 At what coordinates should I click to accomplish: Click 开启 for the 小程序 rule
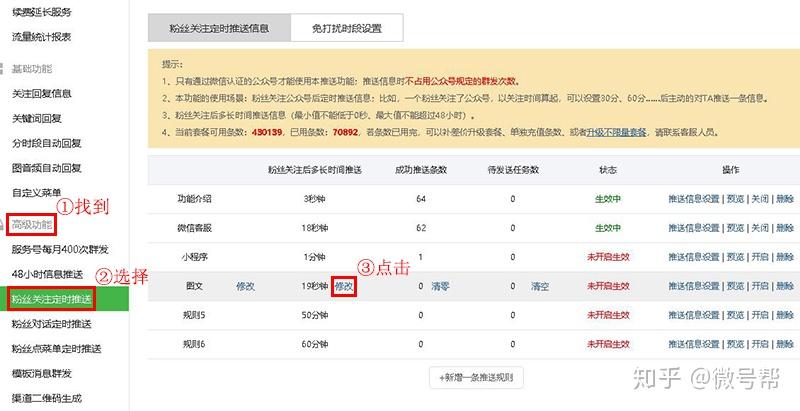coord(760,257)
